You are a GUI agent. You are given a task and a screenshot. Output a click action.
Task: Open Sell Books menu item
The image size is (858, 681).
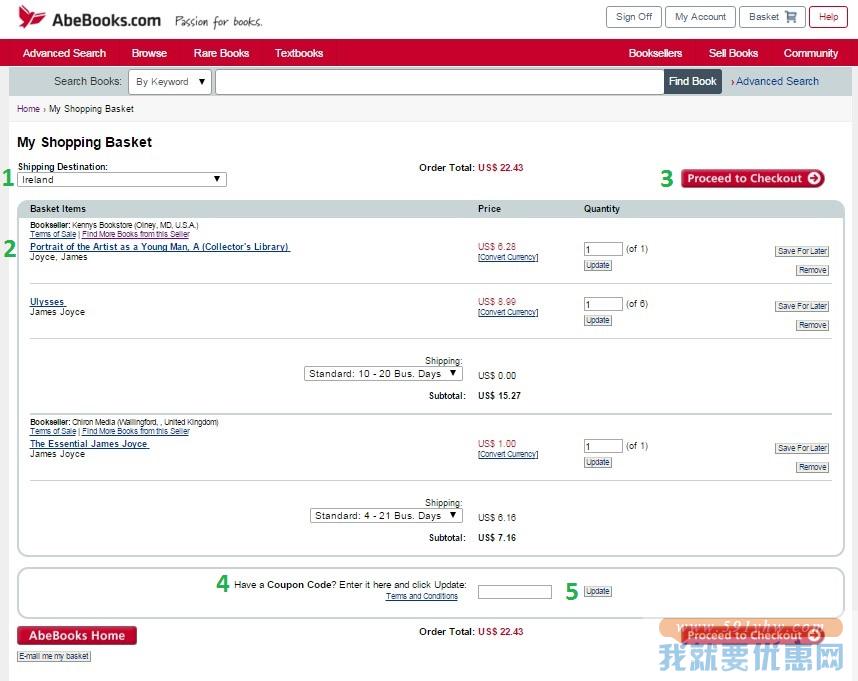[733, 53]
